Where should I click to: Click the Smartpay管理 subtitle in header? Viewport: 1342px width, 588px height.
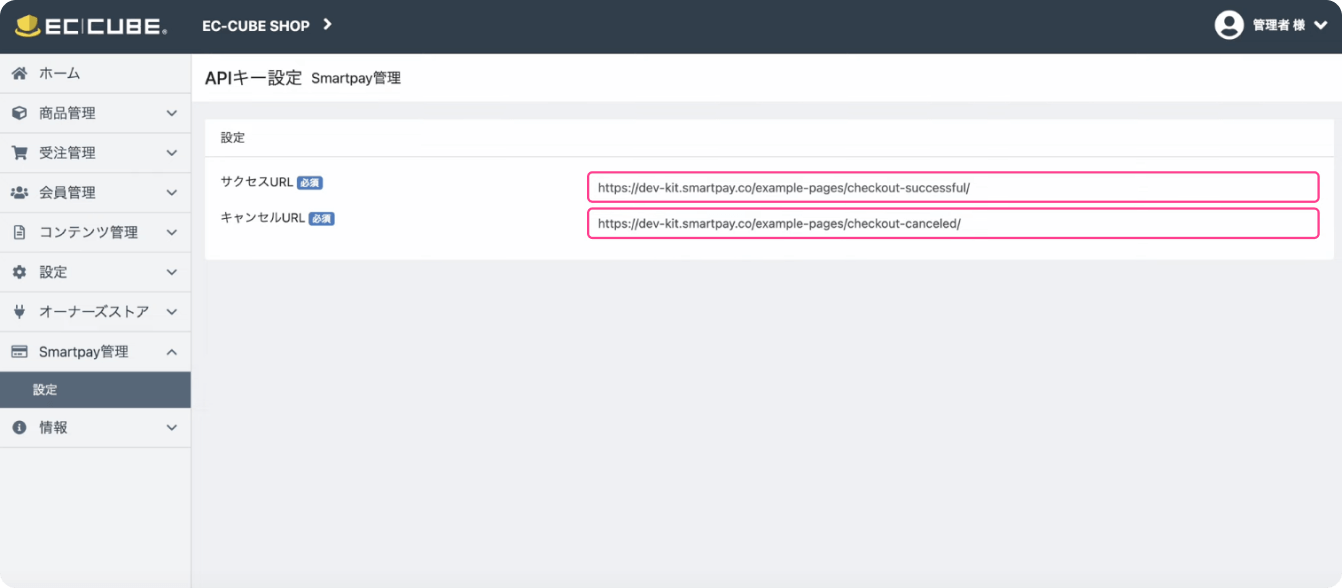click(x=356, y=78)
